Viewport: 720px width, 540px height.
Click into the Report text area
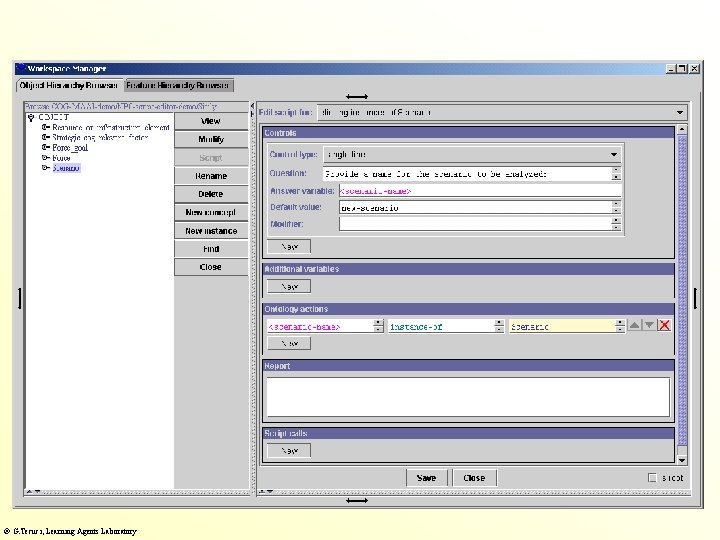467,396
